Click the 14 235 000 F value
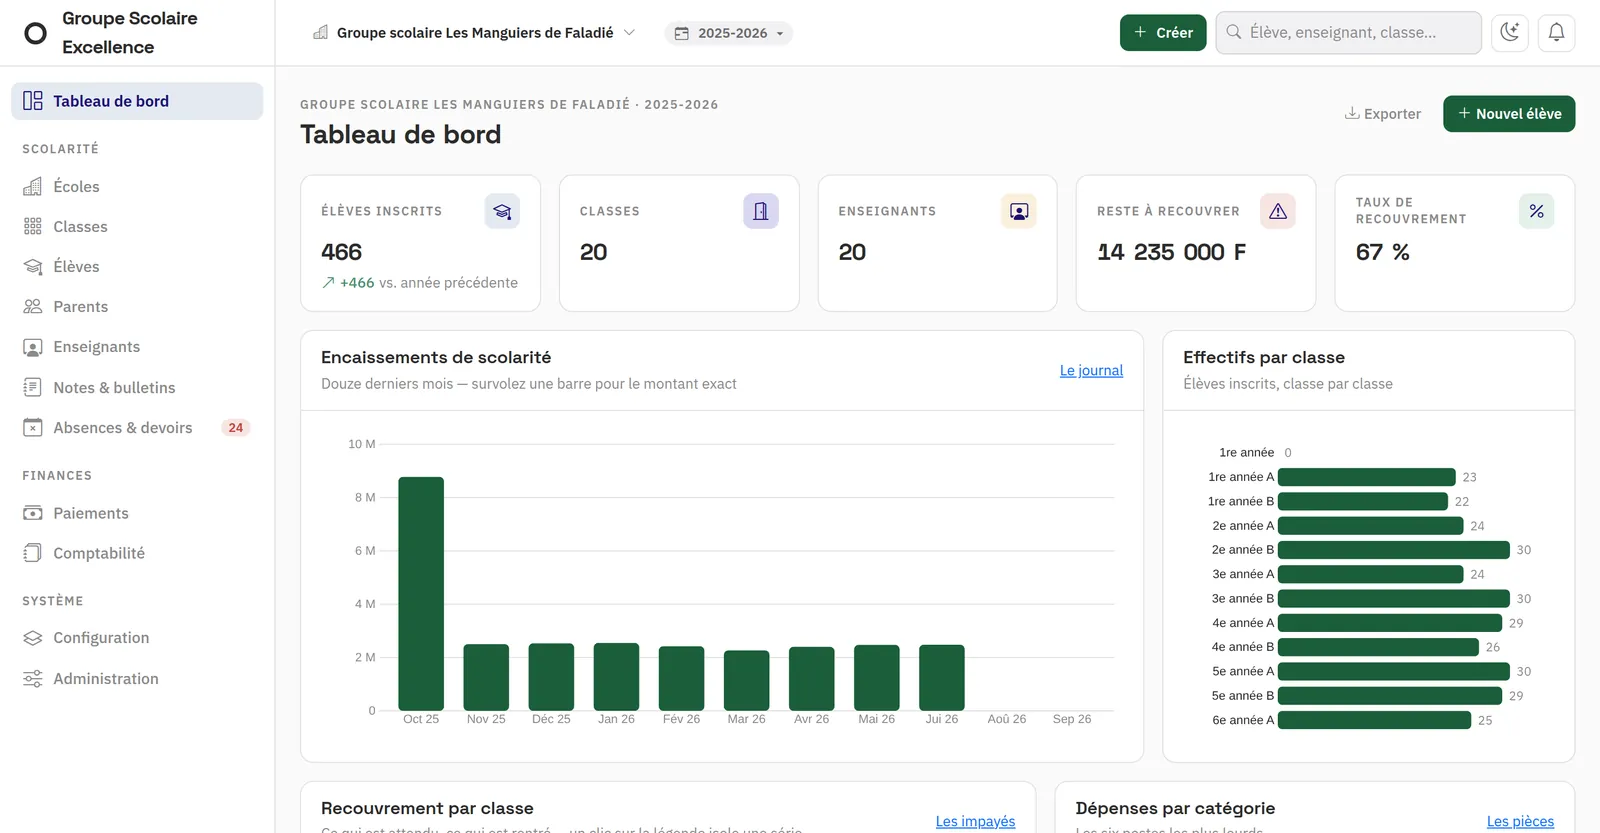1600x833 pixels. tap(1171, 252)
